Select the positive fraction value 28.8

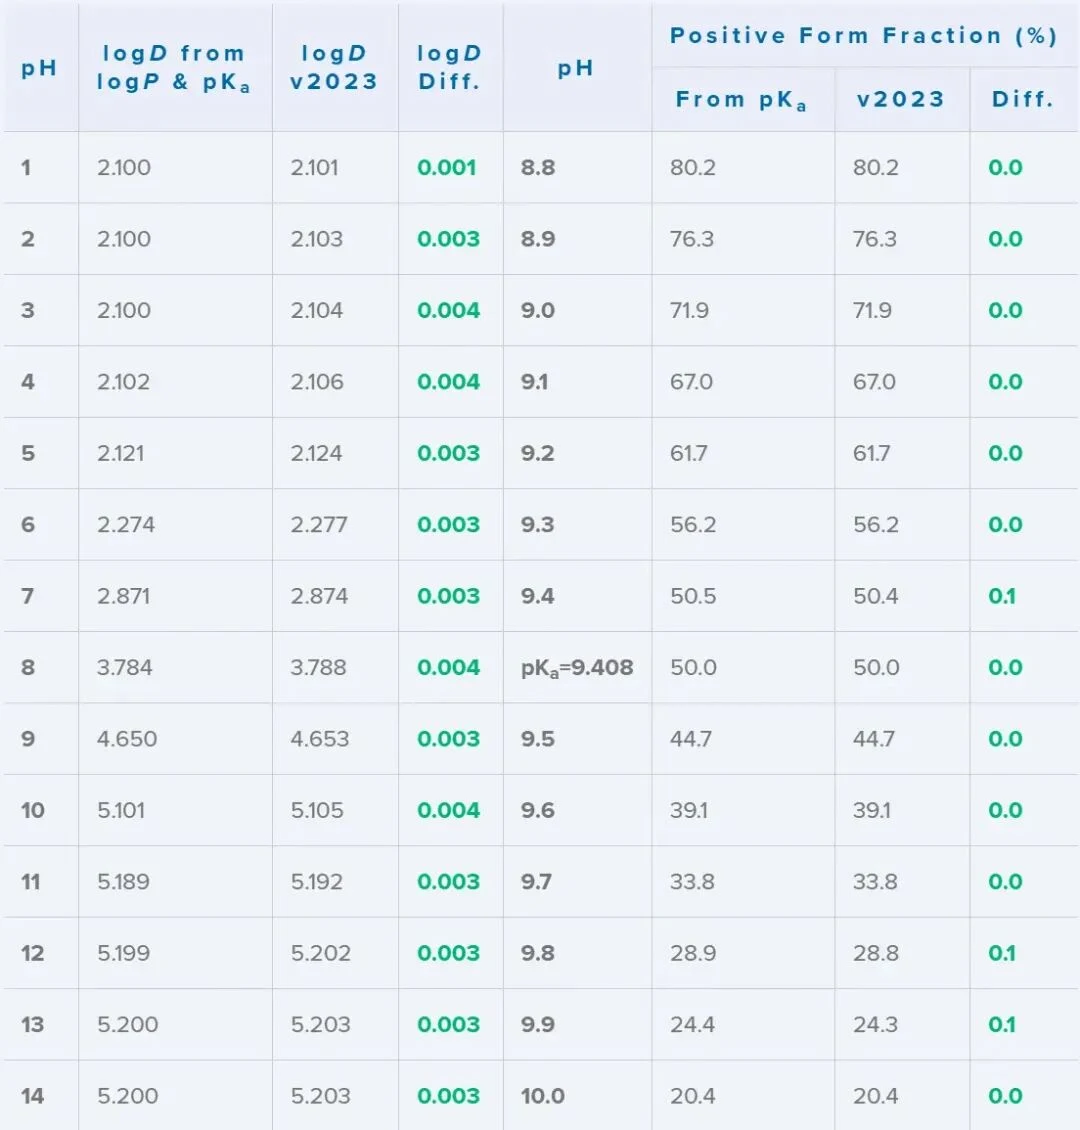pyautogui.click(x=876, y=953)
